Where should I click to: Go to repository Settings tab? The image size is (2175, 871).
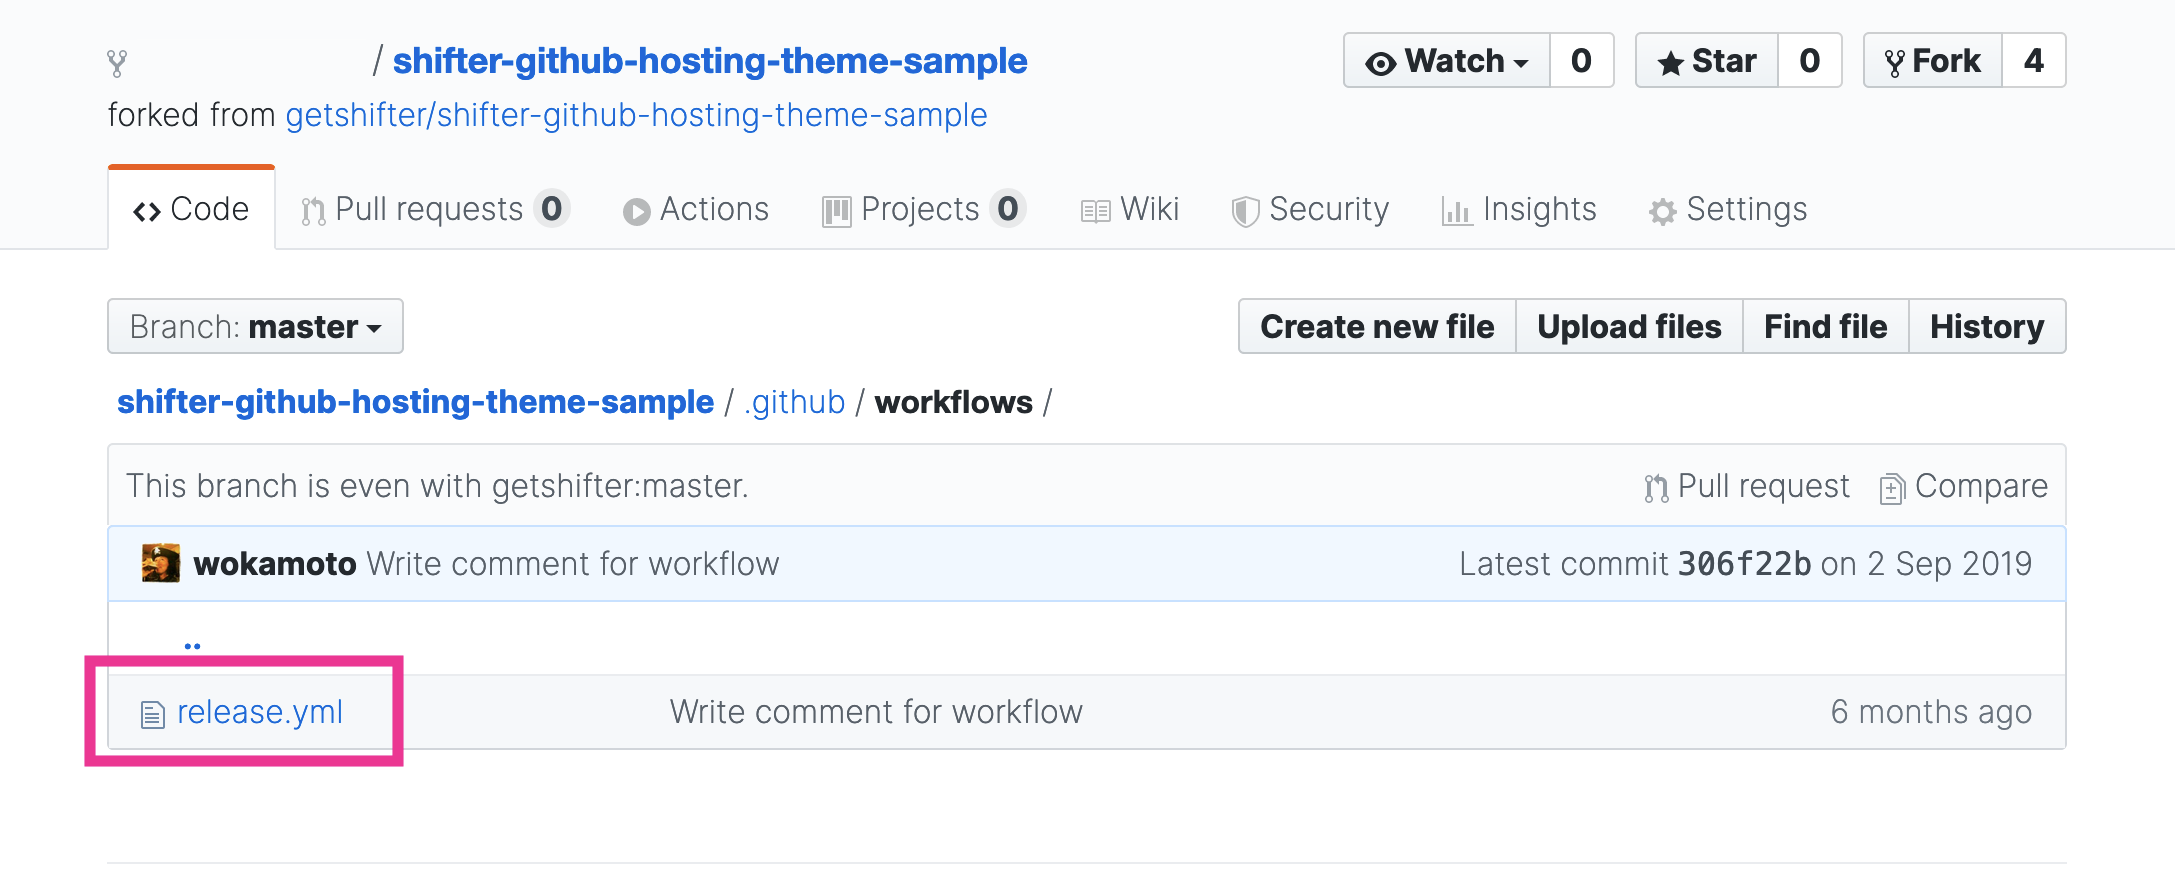[x=1728, y=209]
